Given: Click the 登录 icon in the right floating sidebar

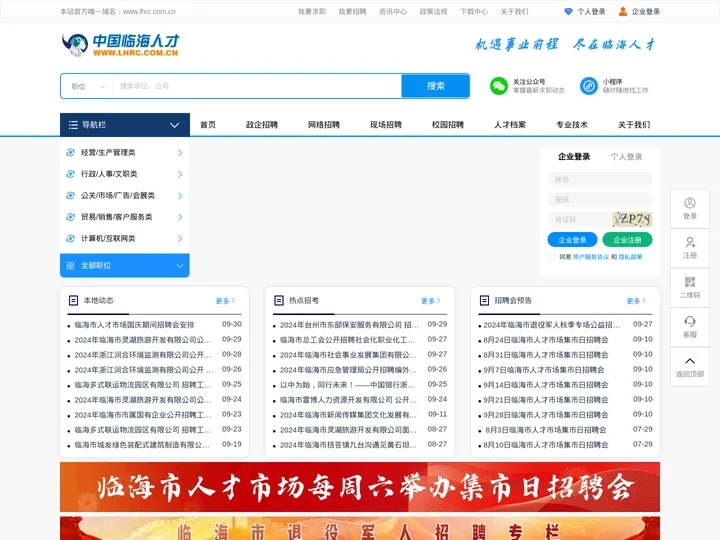Looking at the screenshot, I should [690, 202].
